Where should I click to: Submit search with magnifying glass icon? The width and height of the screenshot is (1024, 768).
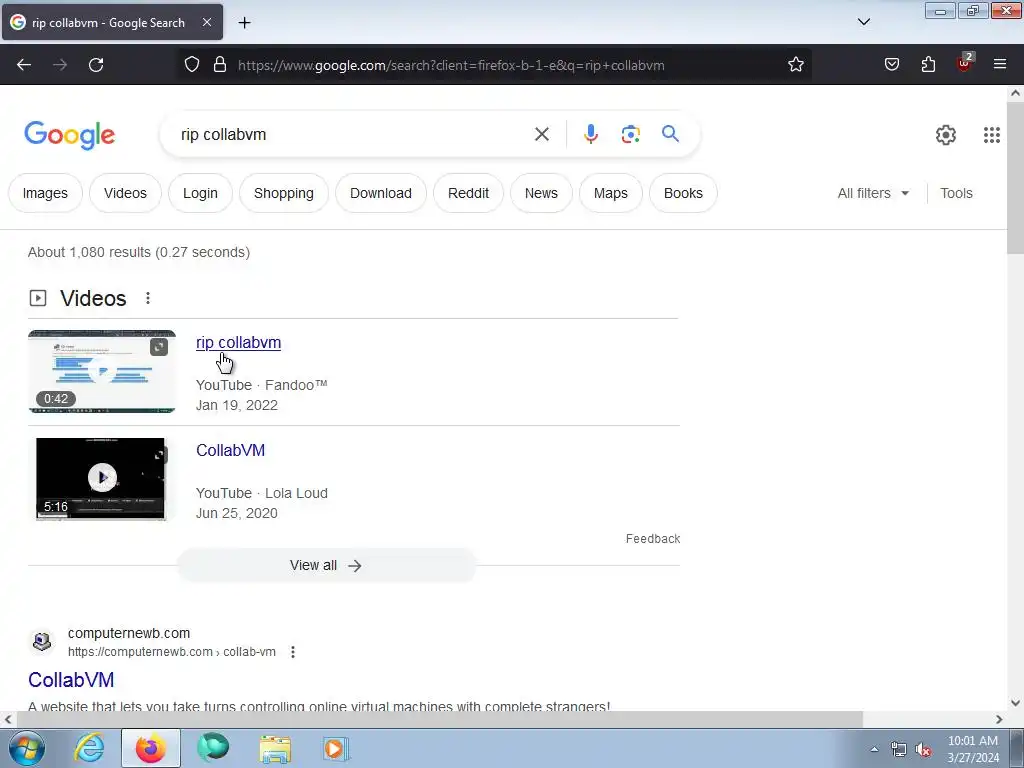click(x=670, y=134)
